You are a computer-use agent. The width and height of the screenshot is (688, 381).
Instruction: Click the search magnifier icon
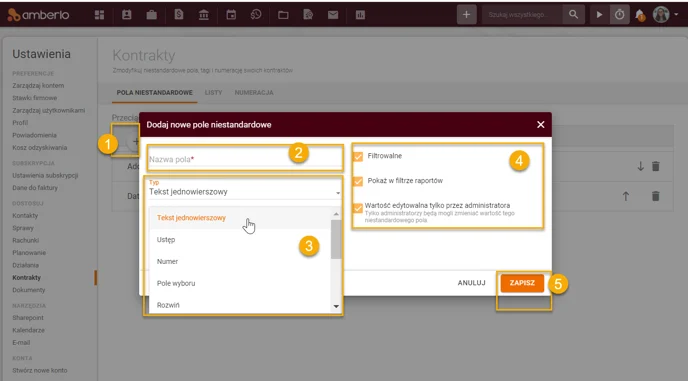click(573, 14)
